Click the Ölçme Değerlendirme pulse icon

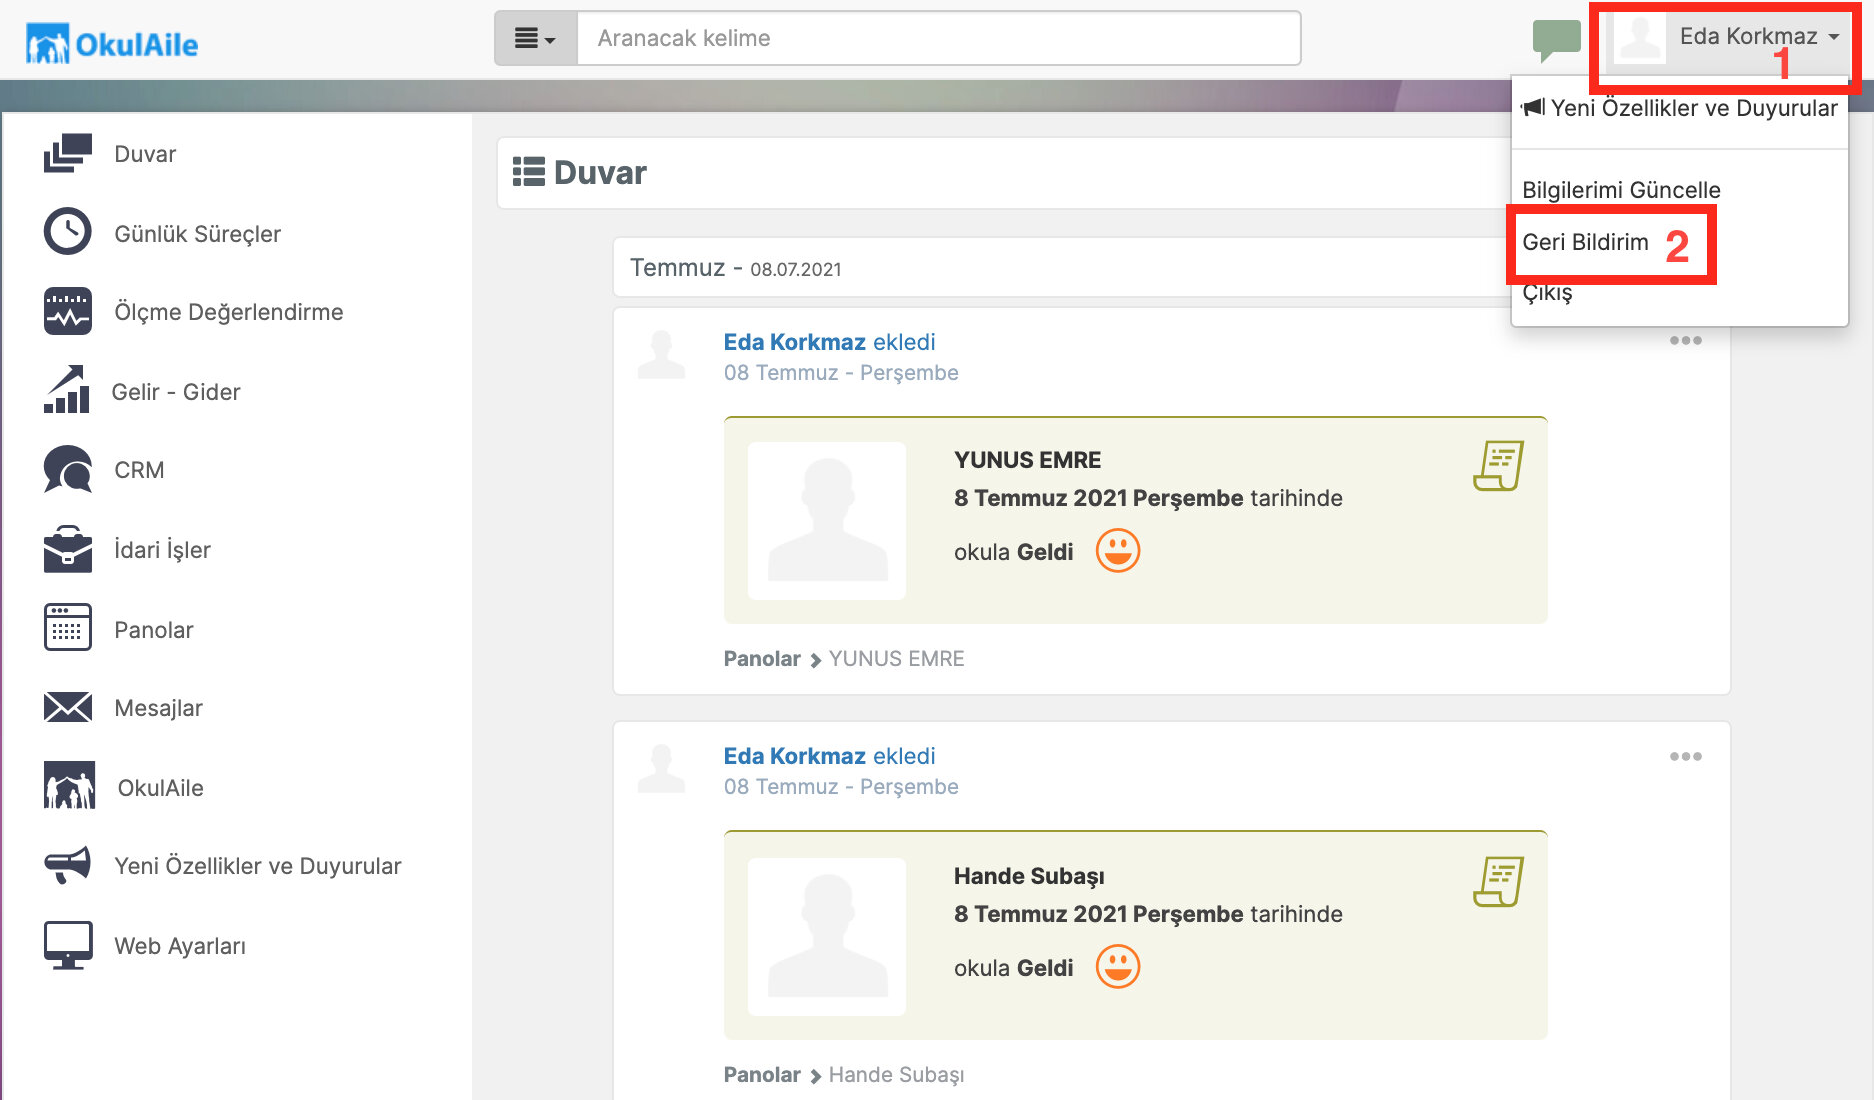tap(68, 311)
